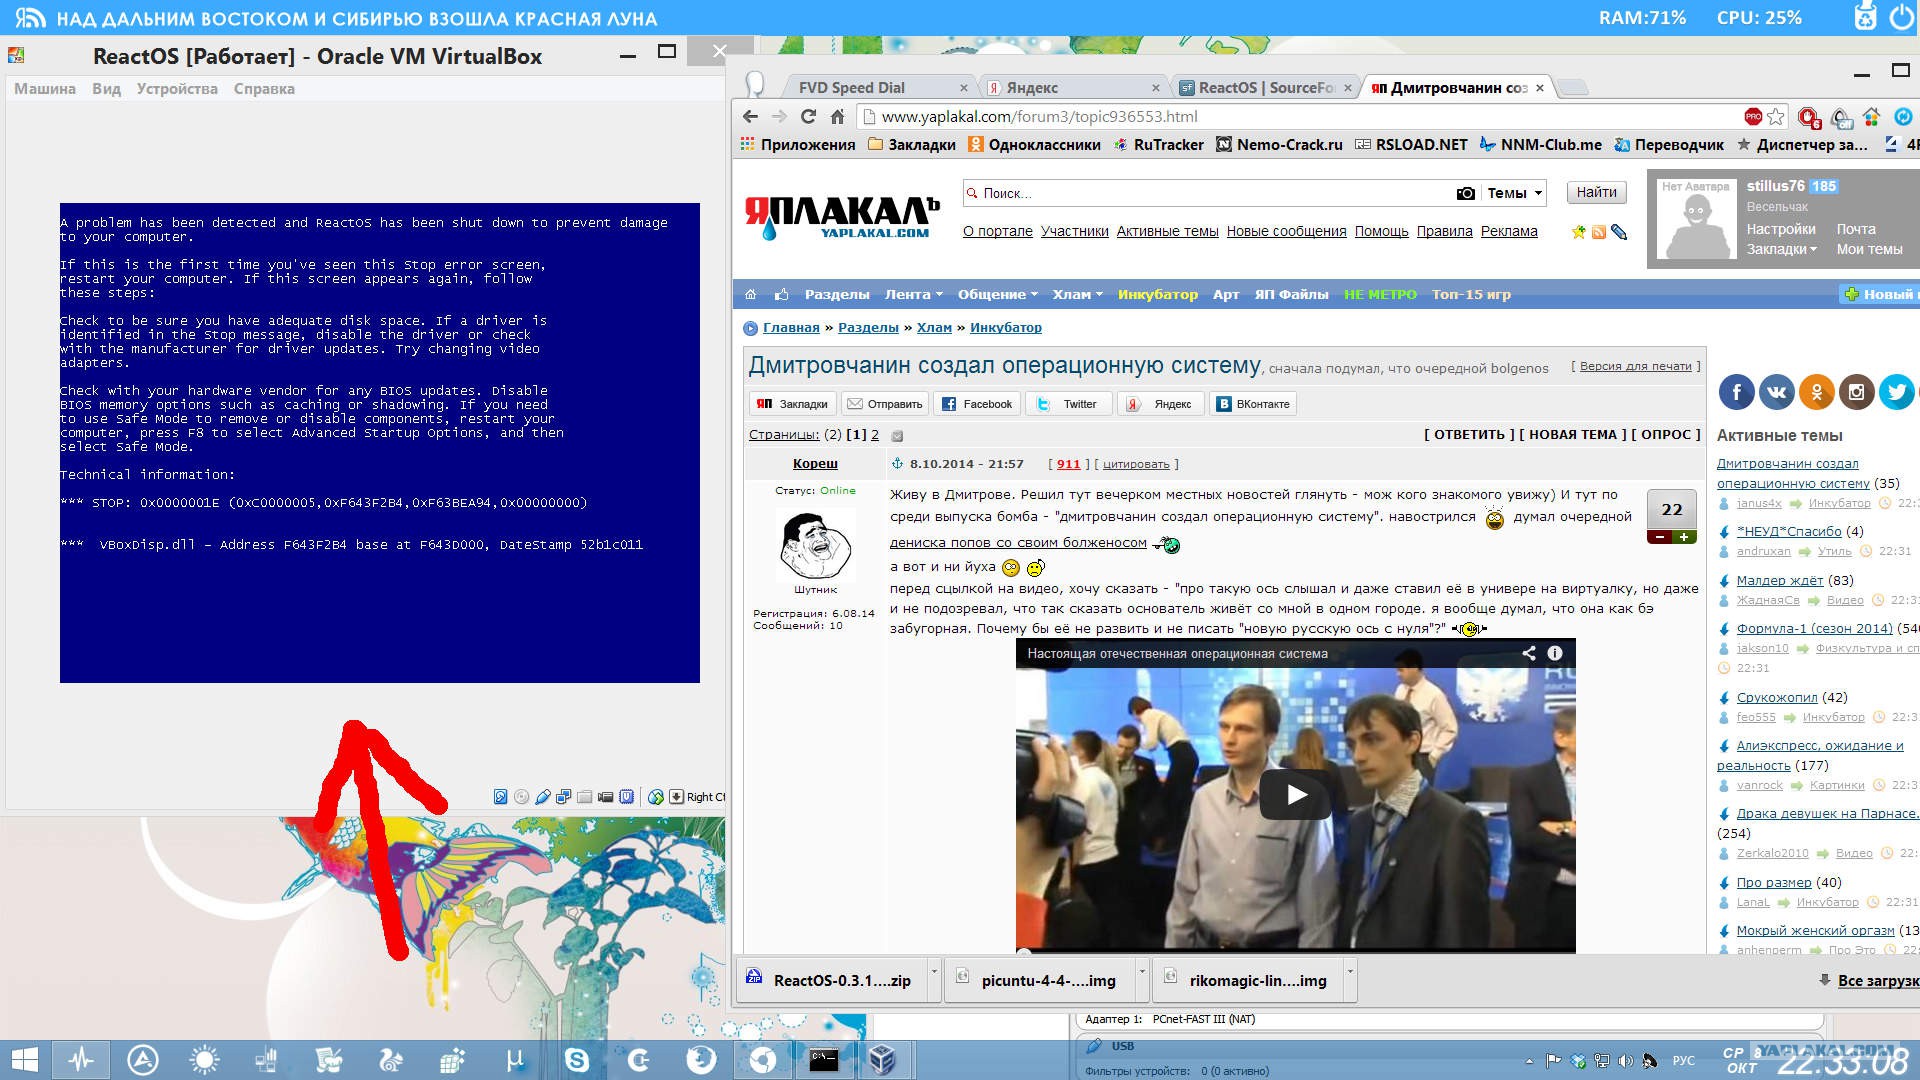Screen dimensions: 1920x1080
Task: Click orange RSS feed icon on Yaplakal
Action: coord(1599,232)
